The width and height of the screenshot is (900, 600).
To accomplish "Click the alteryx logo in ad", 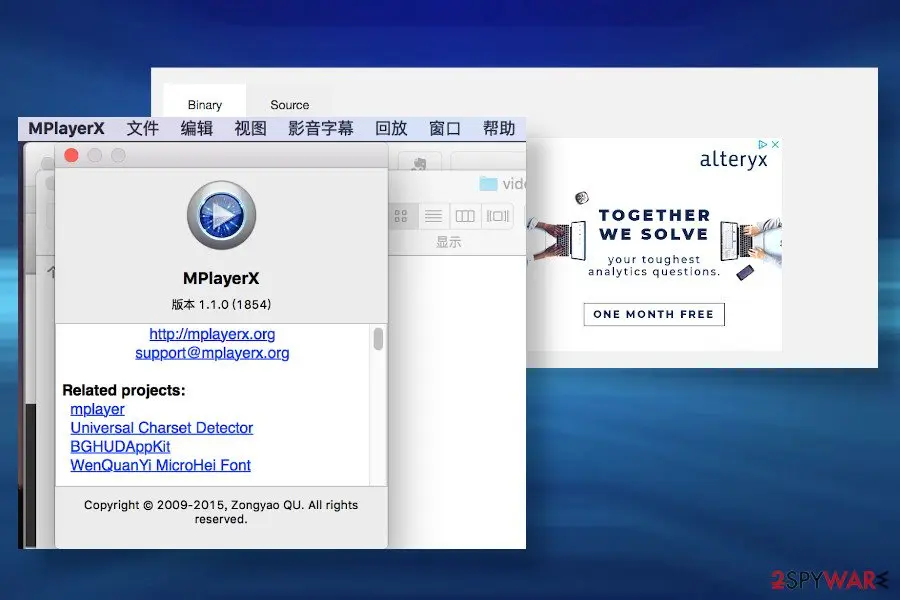I will pos(733,160).
